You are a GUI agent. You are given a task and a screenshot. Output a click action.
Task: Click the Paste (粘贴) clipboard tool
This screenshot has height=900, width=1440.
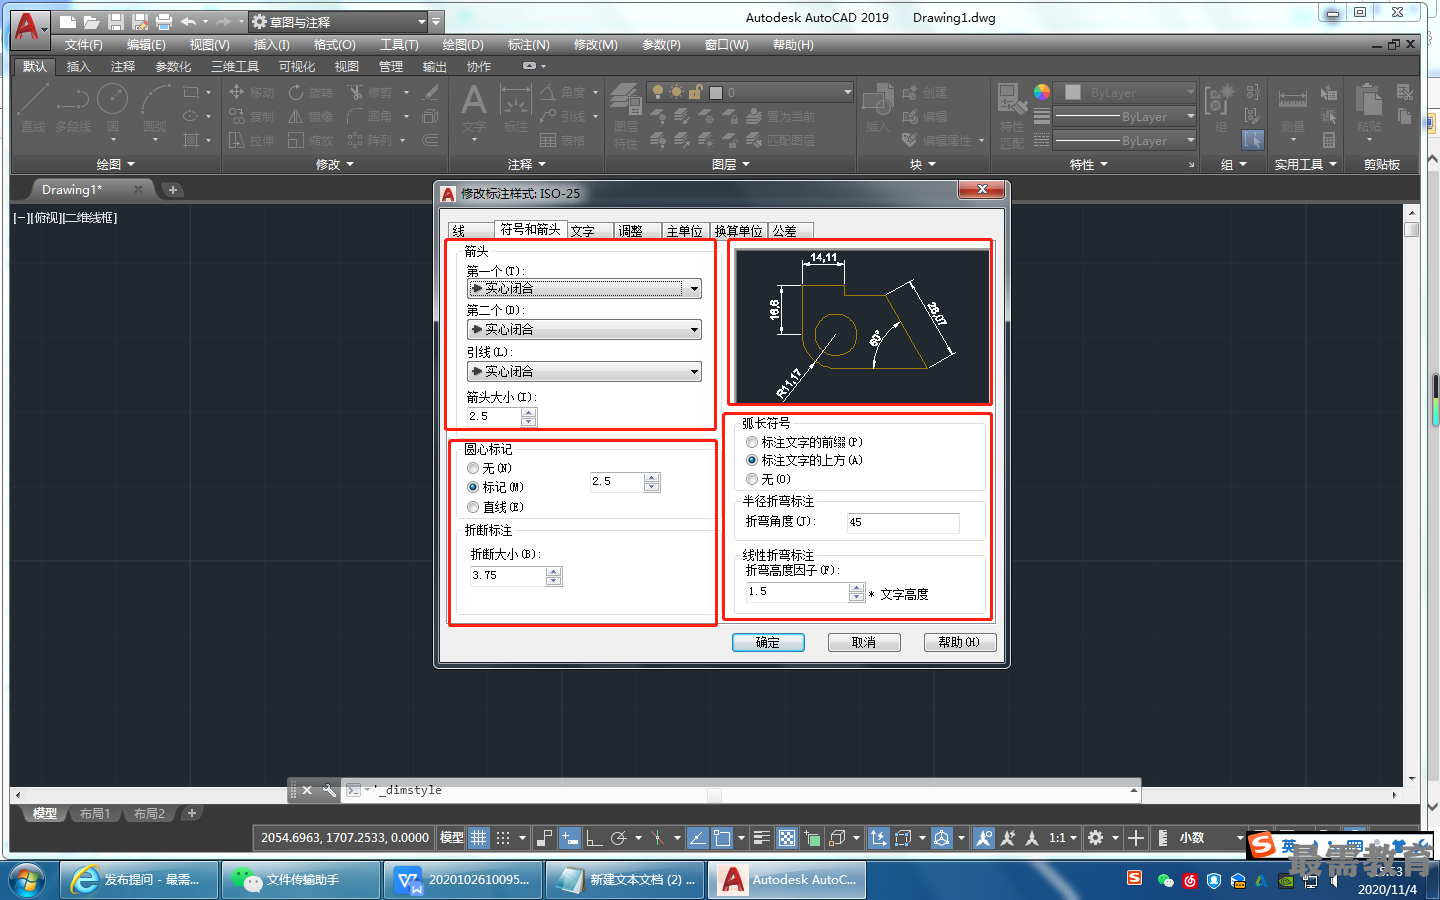pos(1368,108)
